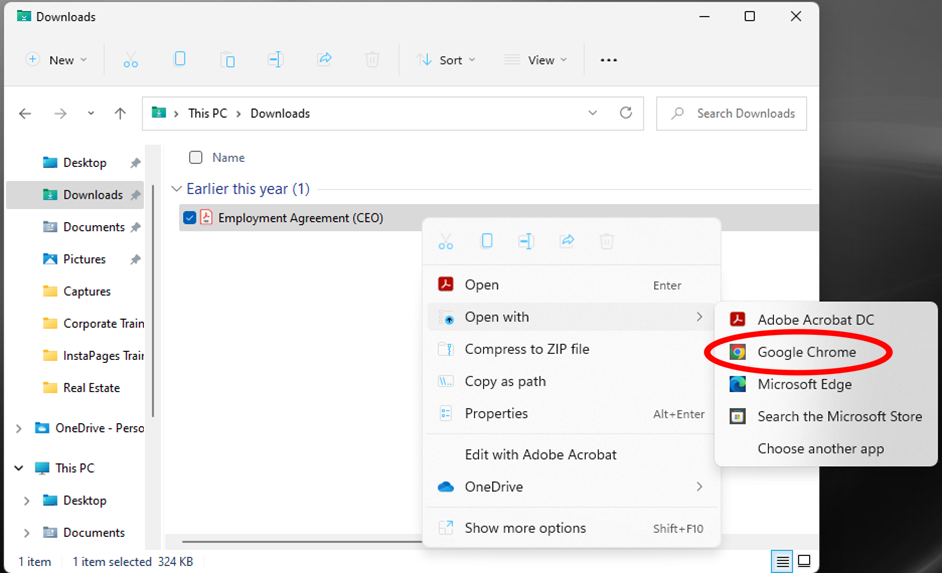Click the Name column header
Image resolution: width=942 pixels, height=573 pixels.
click(228, 157)
